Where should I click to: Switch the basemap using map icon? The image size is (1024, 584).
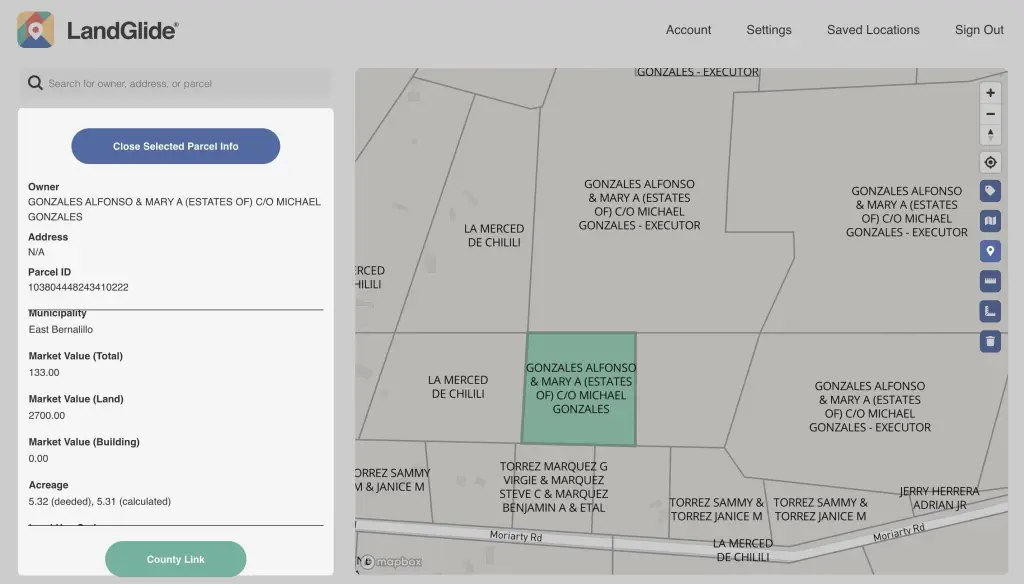click(x=990, y=221)
